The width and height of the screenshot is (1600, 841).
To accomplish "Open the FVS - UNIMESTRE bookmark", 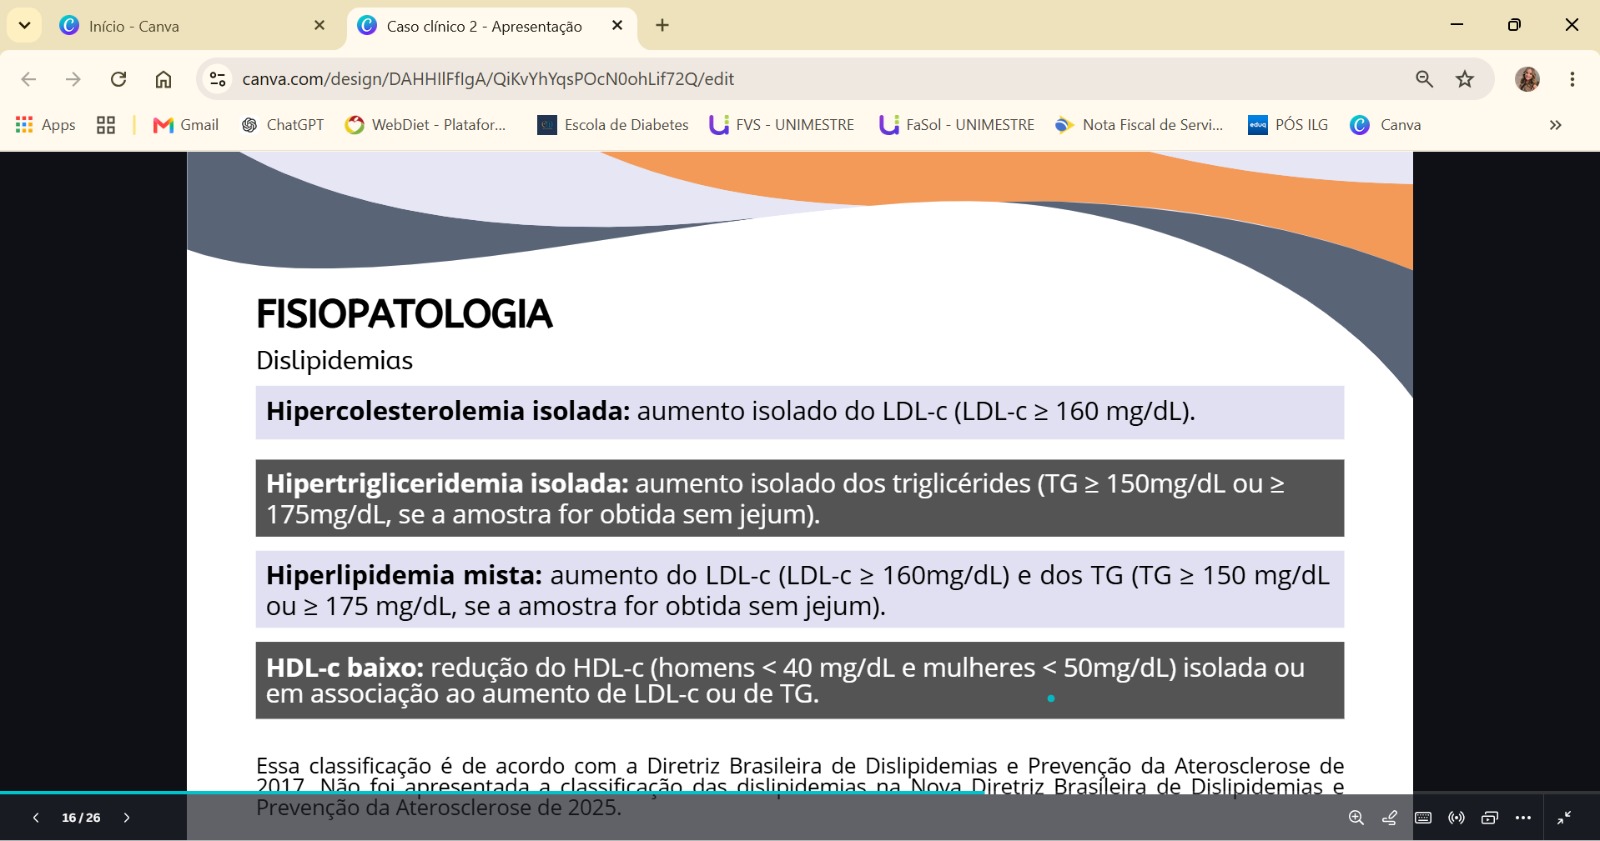I will (782, 125).
